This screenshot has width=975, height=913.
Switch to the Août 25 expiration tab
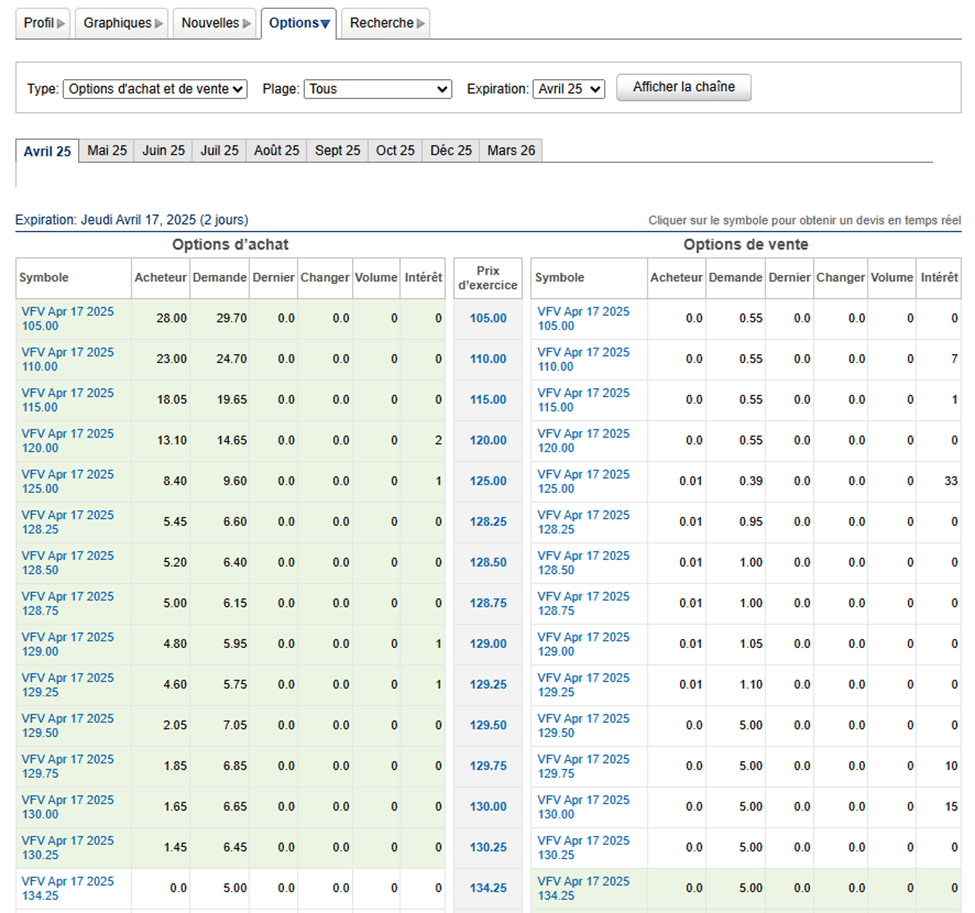pos(277,151)
